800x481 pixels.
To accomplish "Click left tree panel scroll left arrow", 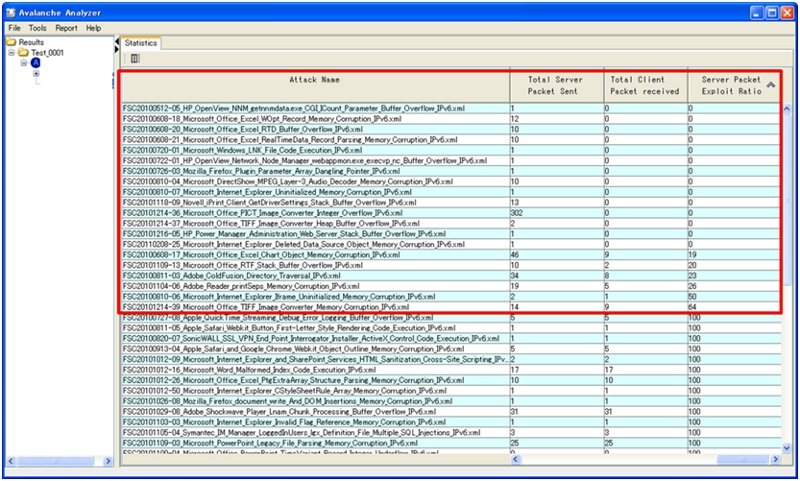I will point(11,461).
